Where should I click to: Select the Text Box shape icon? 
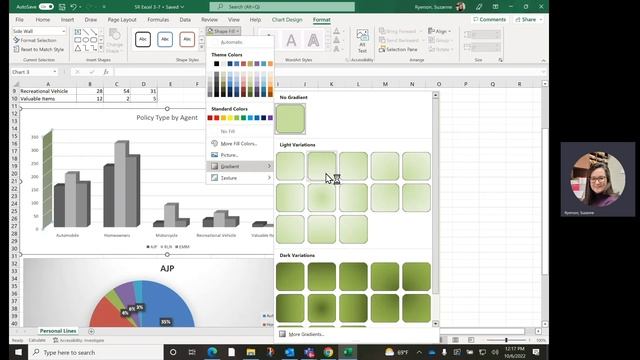coord(78,32)
